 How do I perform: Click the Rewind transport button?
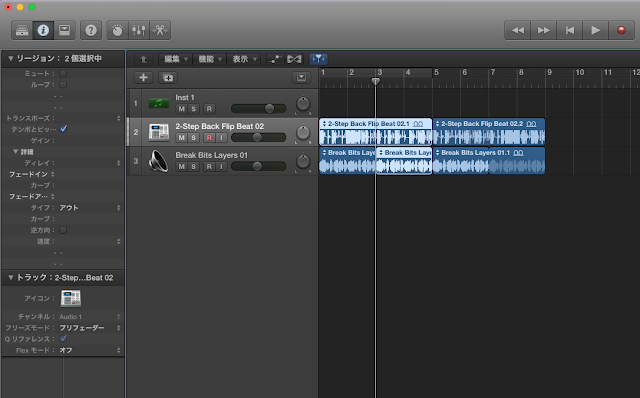click(x=518, y=30)
